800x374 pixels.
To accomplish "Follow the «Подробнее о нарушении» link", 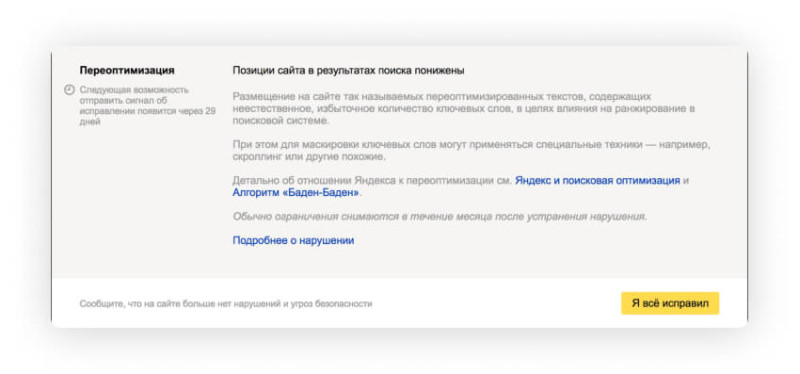I will 293,240.
